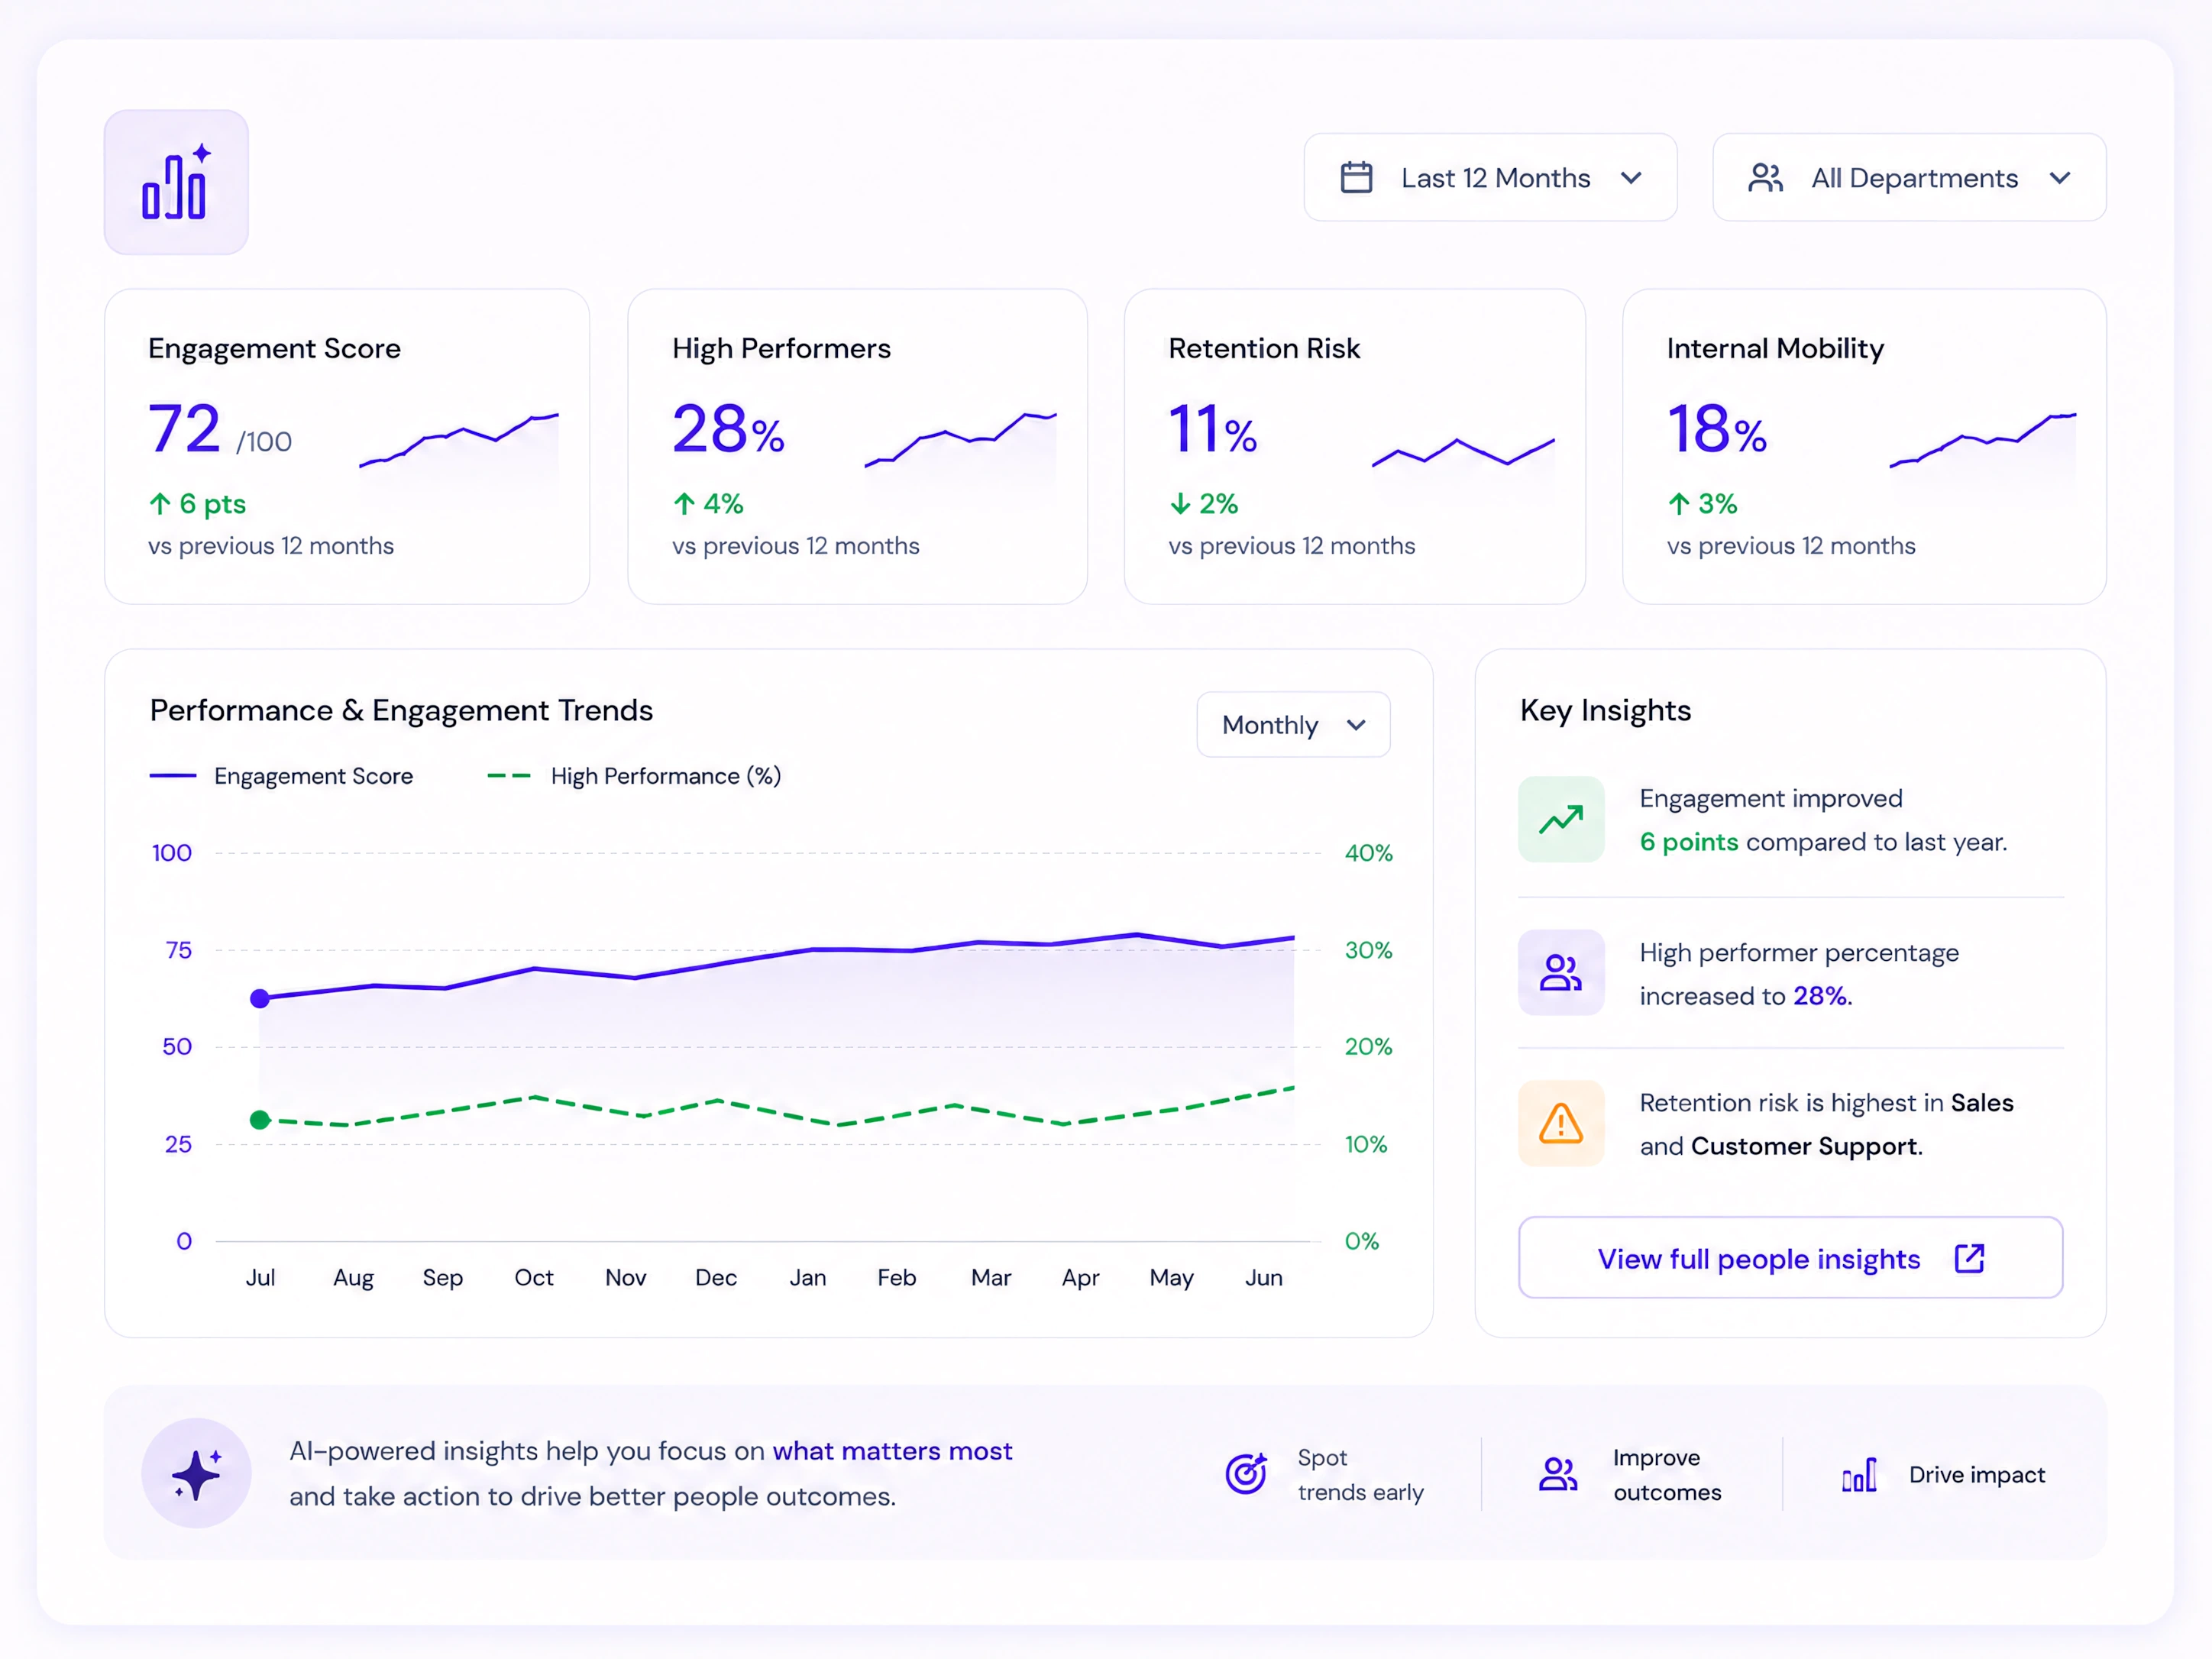Click the Performance & Engagement Trends heading
The image size is (2212, 1659).
coord(401,710)
